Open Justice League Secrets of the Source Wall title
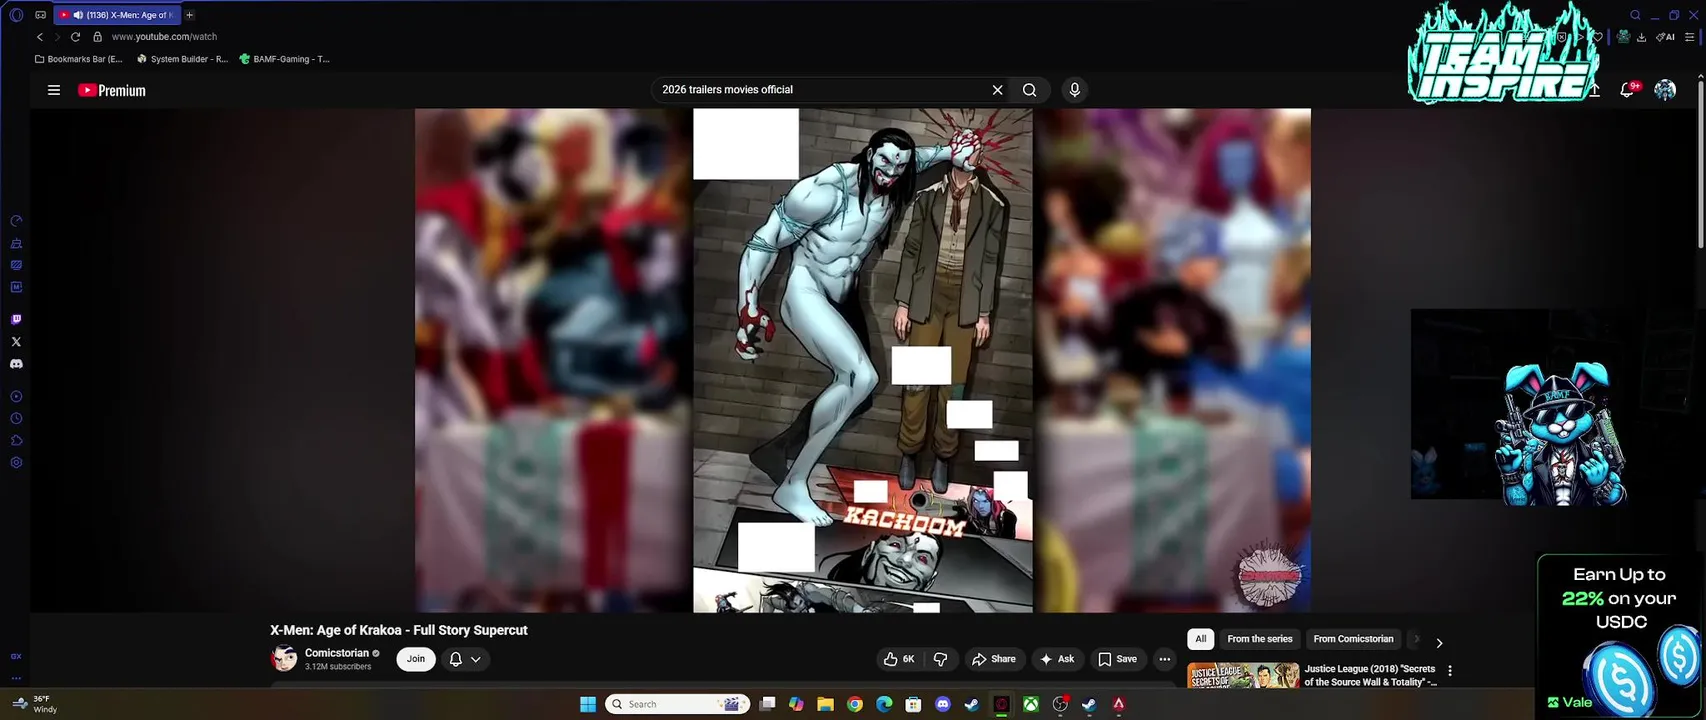Viewport: 1706px width, 720px height. [1370, 676]
